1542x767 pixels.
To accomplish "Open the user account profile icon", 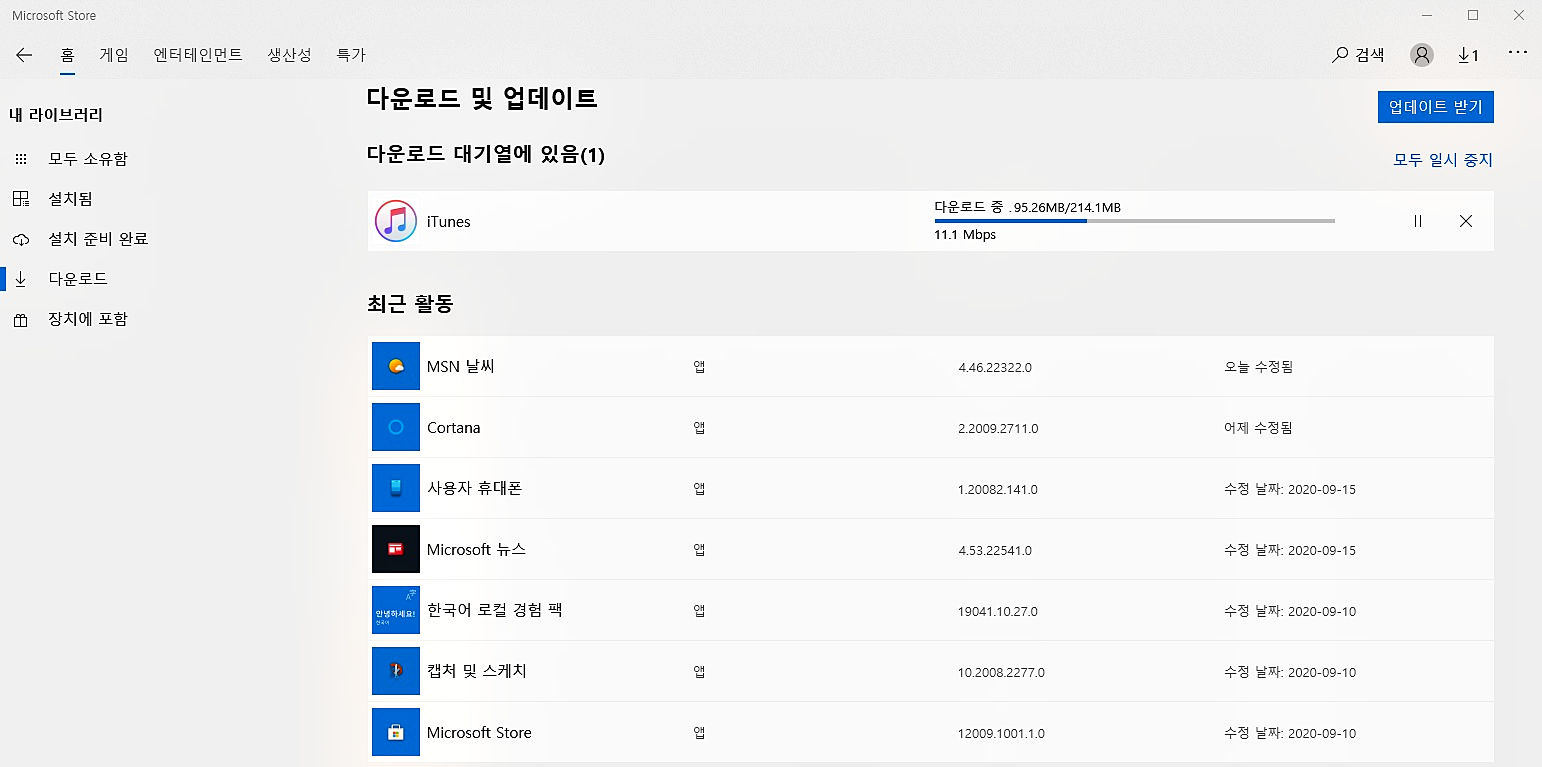I will 1421,55.
